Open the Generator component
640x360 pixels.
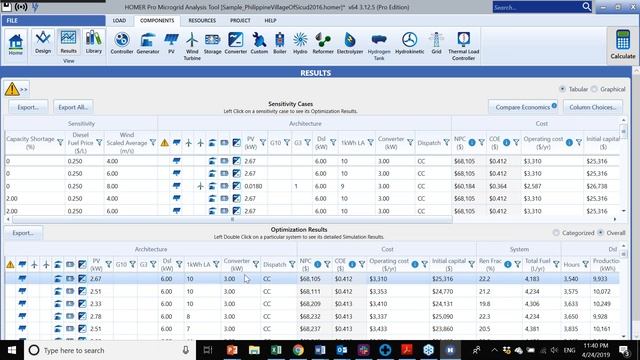(x=148, y=43)
